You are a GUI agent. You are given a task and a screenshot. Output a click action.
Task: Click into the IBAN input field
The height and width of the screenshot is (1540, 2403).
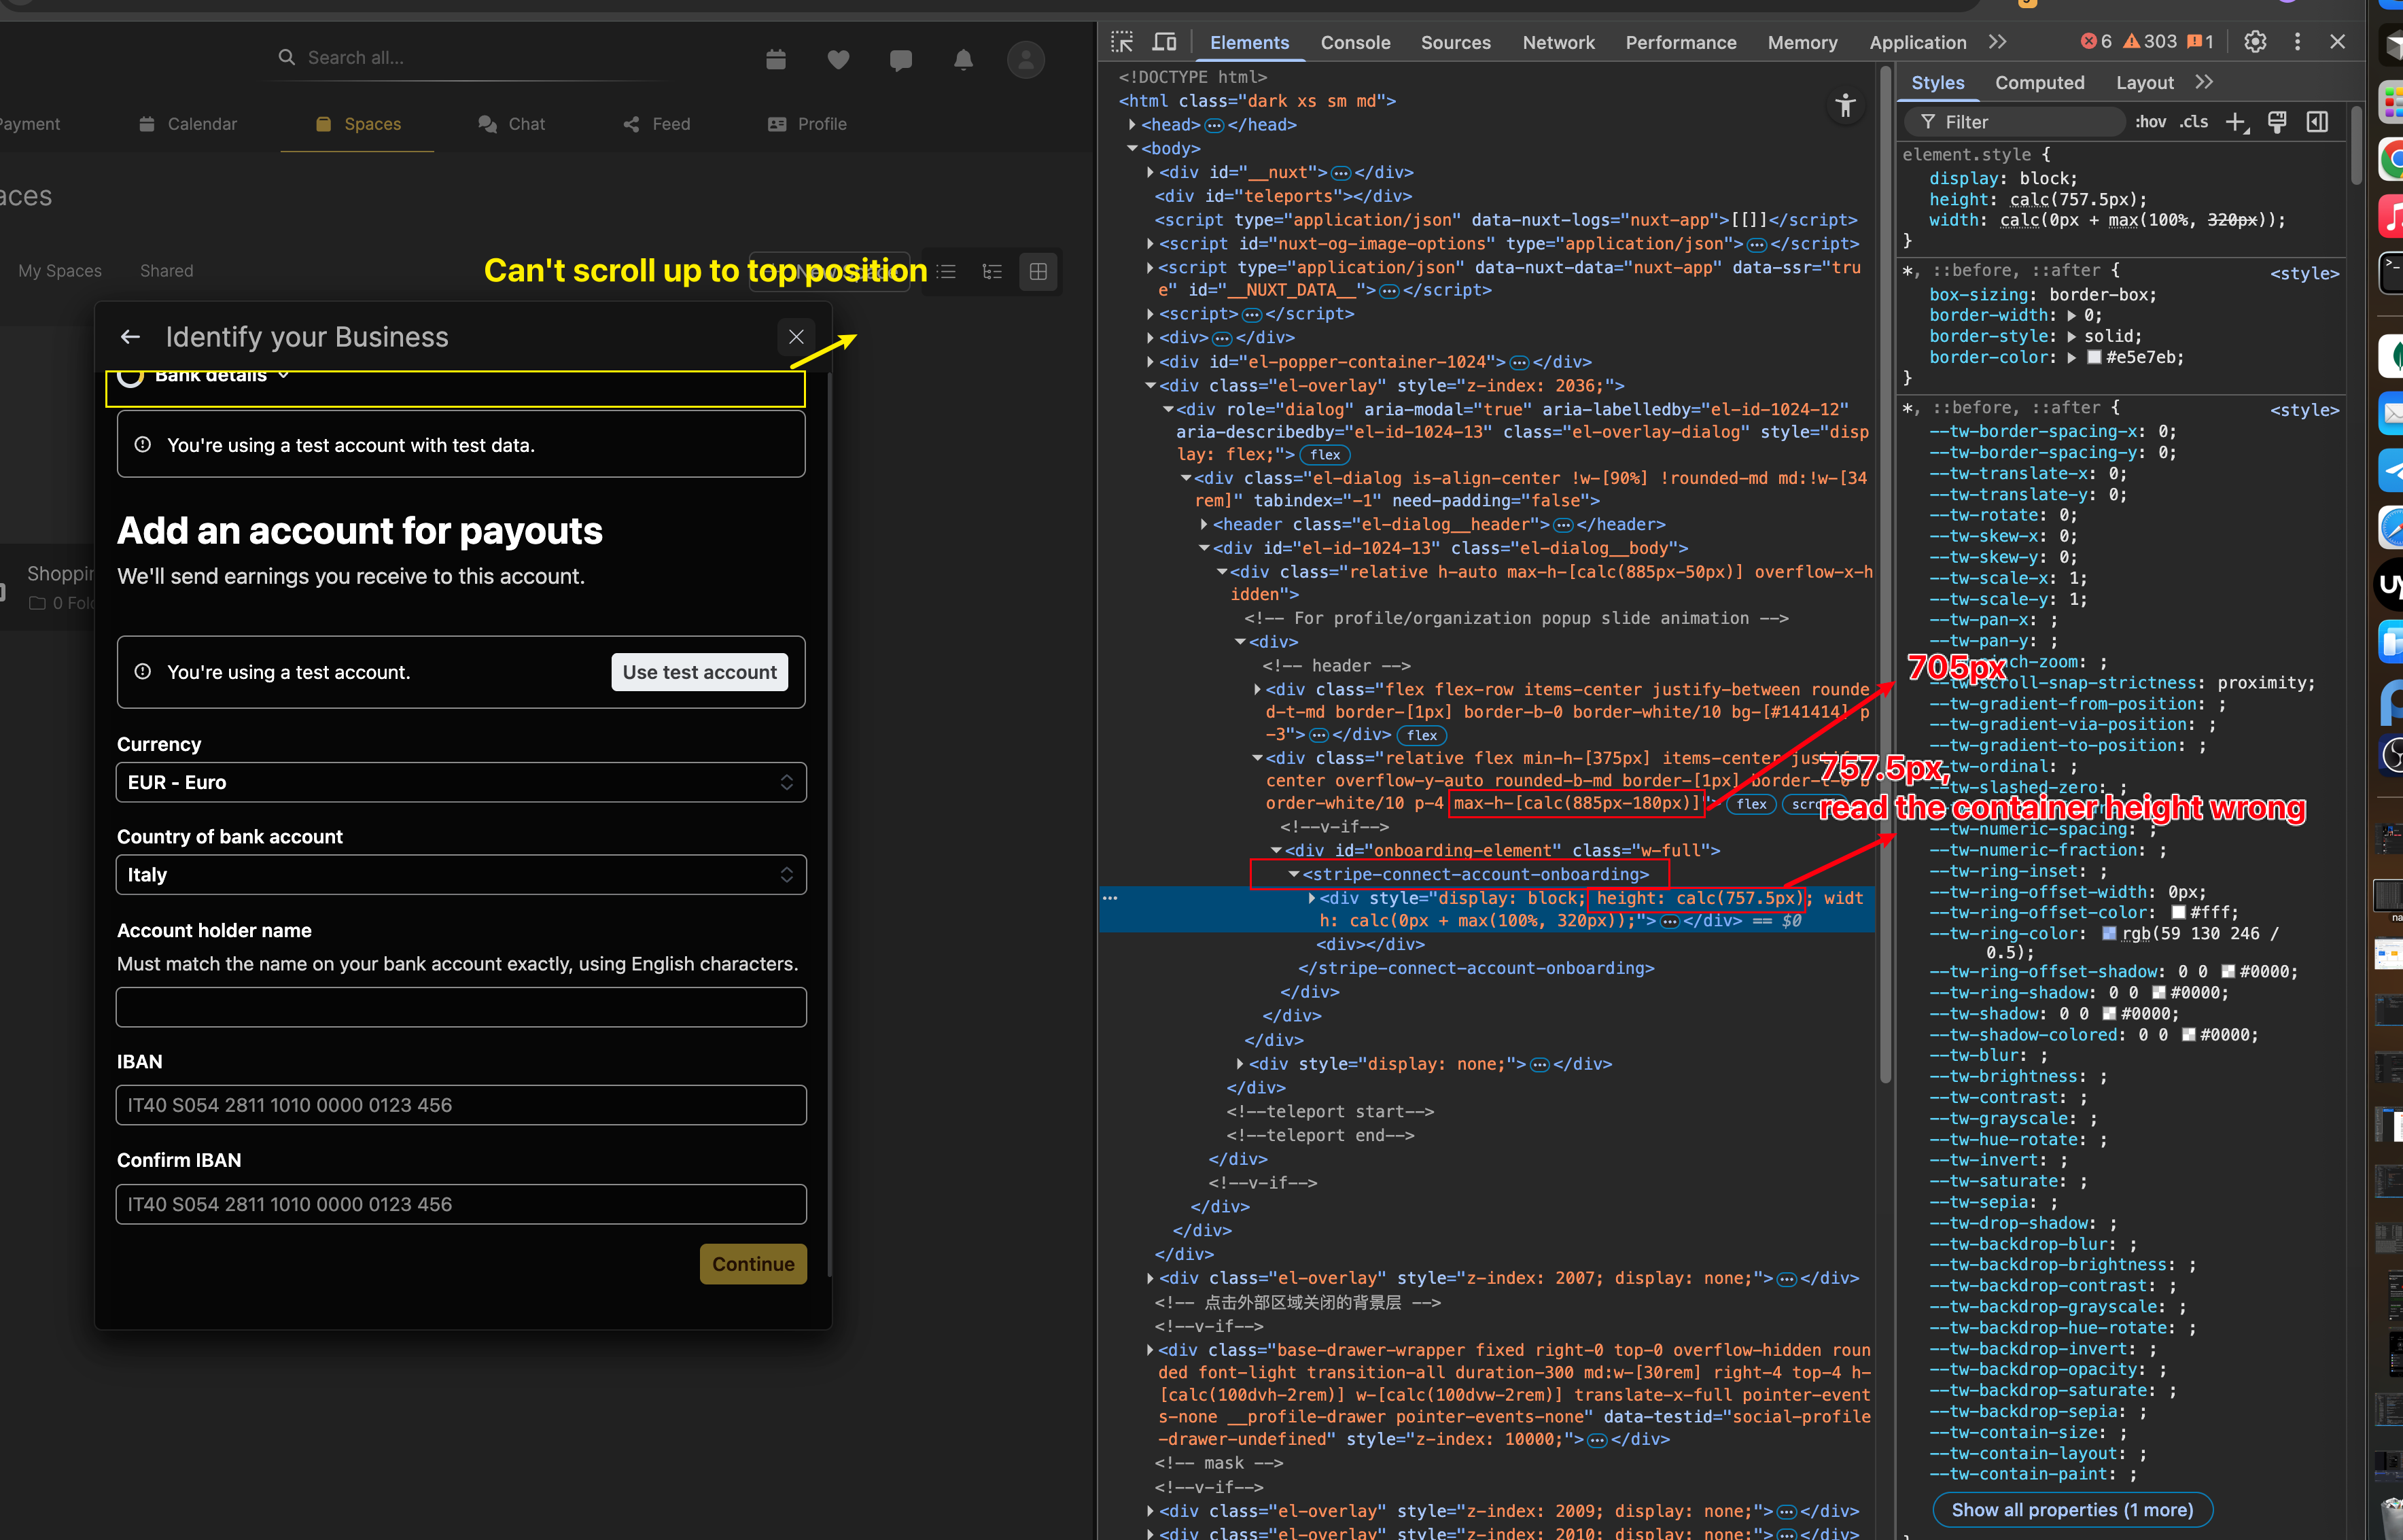461,1105
